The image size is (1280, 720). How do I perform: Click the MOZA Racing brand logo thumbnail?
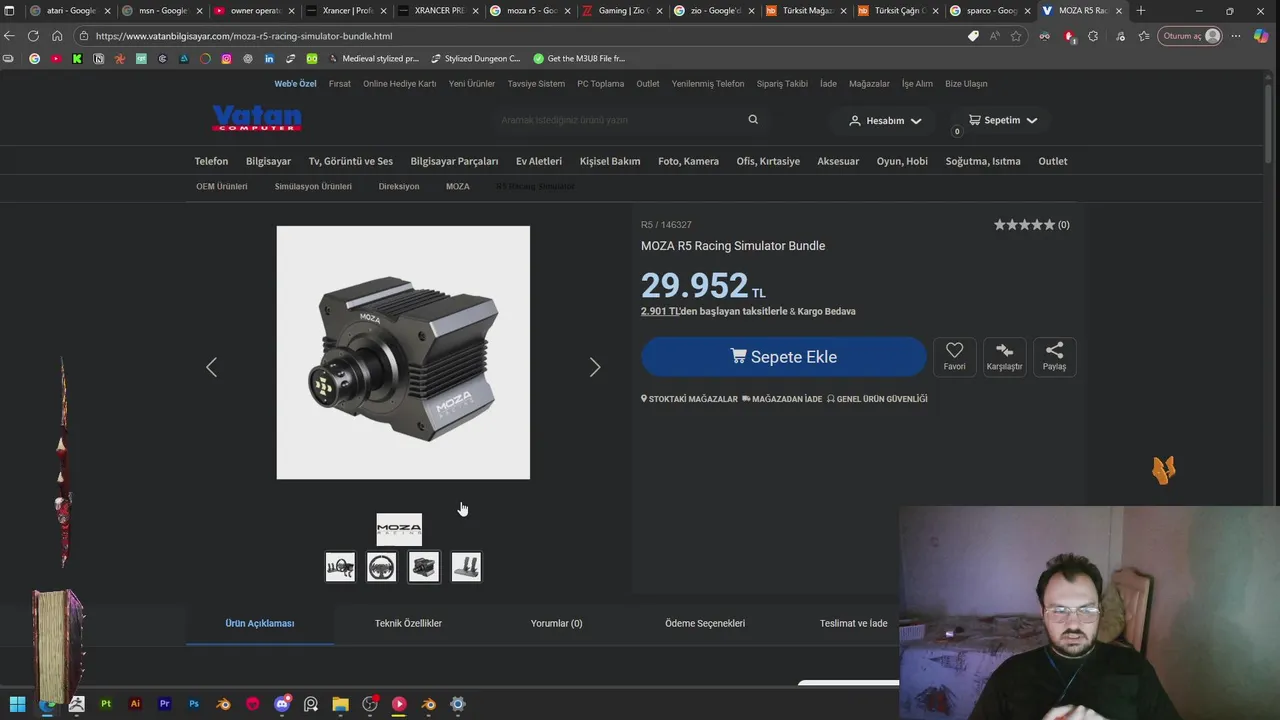[399, 529]
